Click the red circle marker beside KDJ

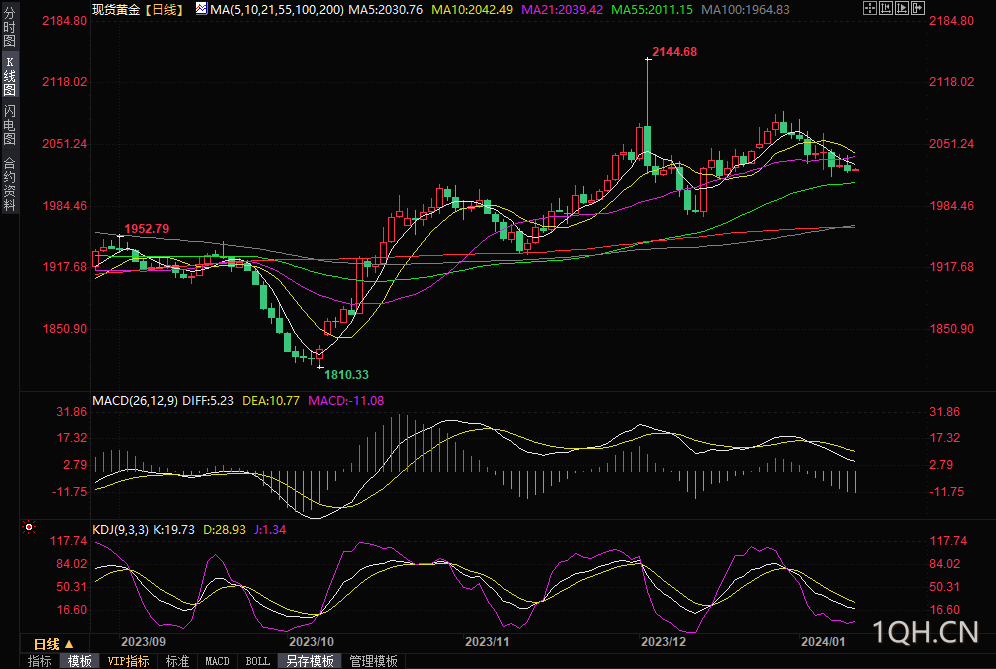(29, 527)
